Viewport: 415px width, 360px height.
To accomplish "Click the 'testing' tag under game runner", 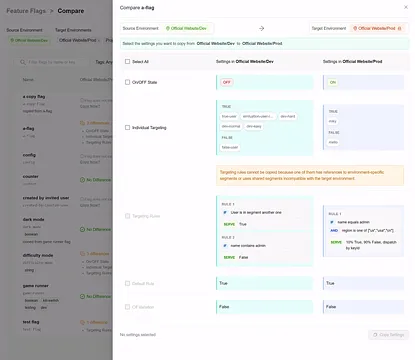I will coord(30,307).
